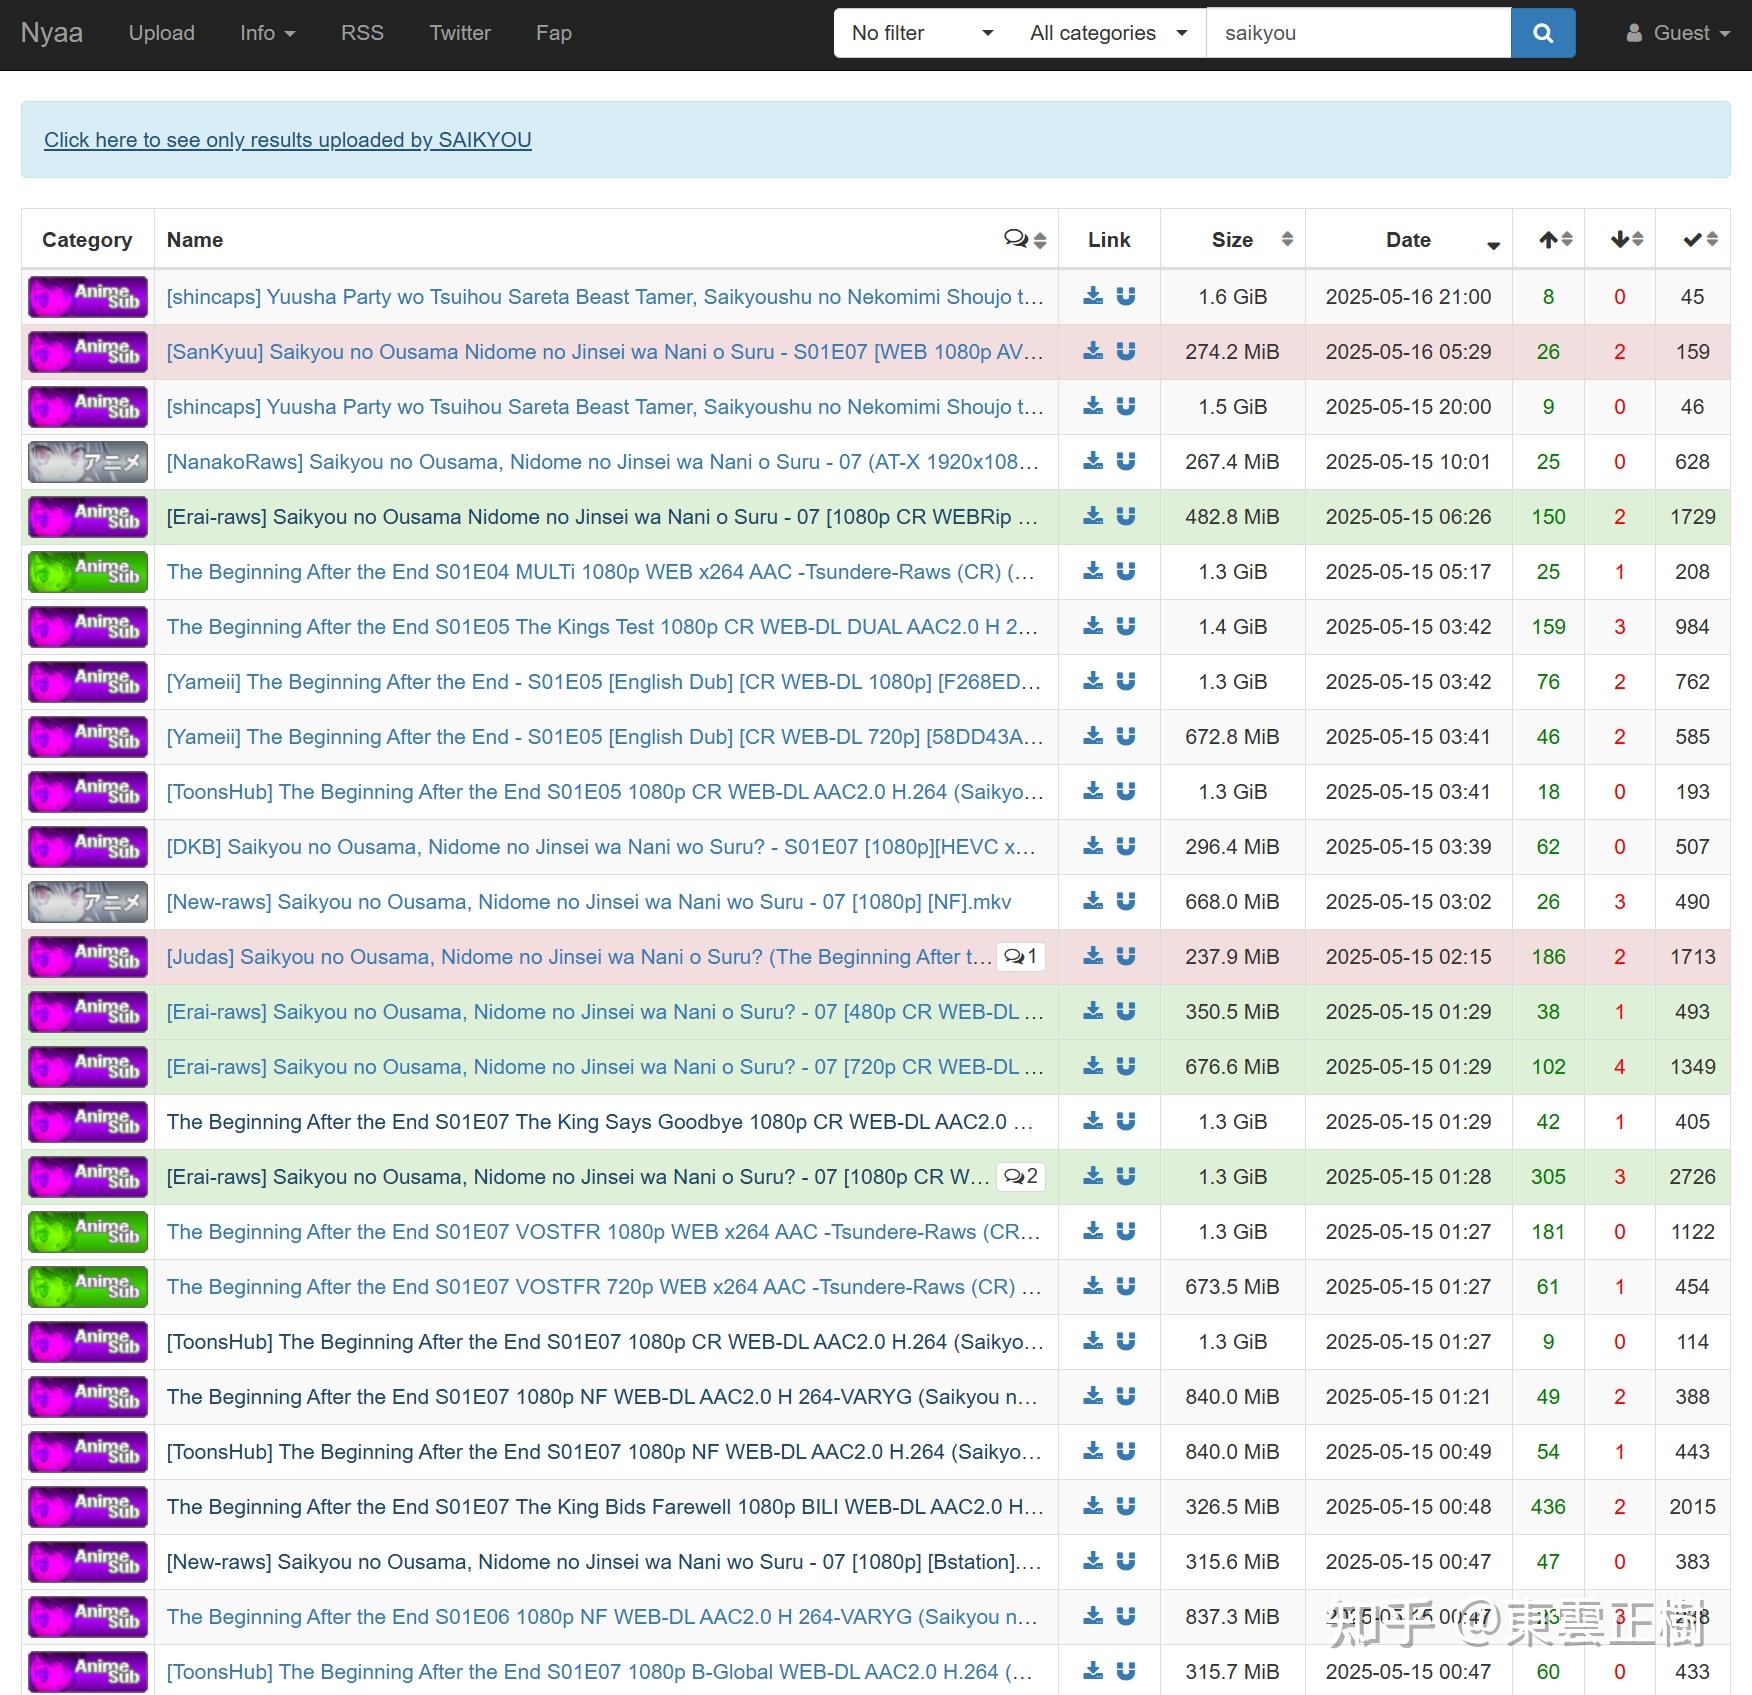Open the No filter dropdown
Image resolution: width=1752 pixels, height=1695 pixels.
pos(921,33)
